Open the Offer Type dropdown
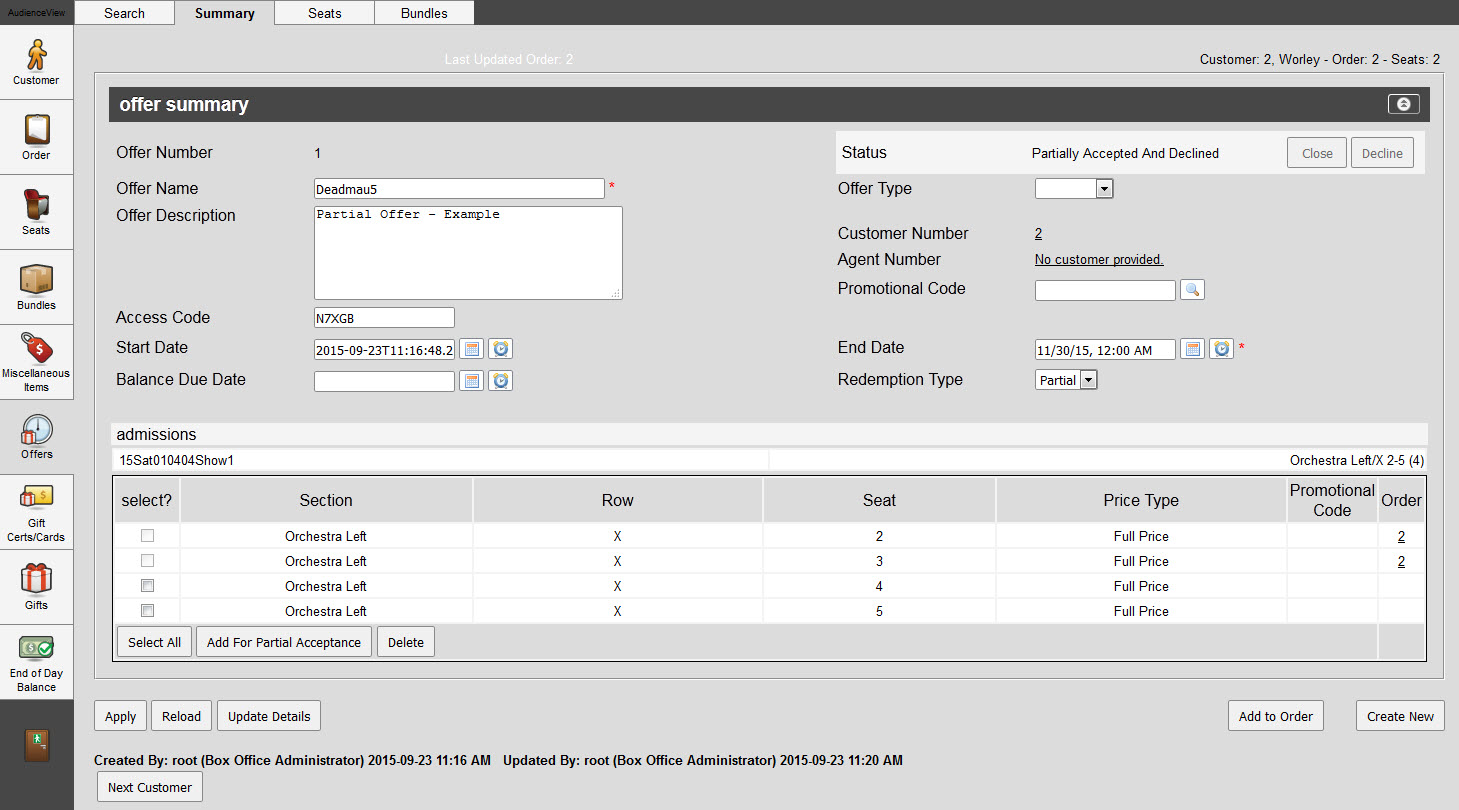This screenshot has width=1459, height=810. pos(1074,189)
